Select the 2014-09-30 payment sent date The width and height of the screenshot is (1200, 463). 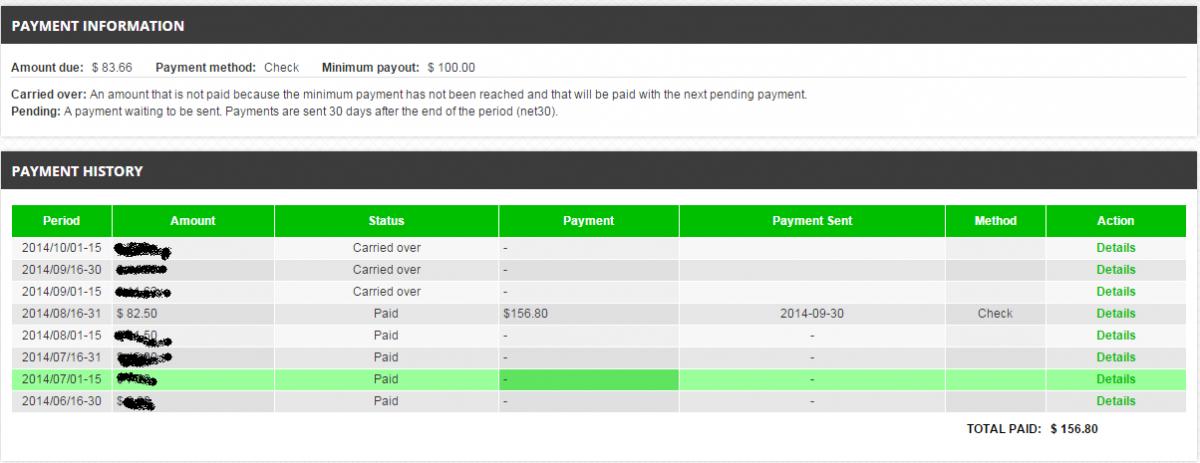(x=812, y=313)
